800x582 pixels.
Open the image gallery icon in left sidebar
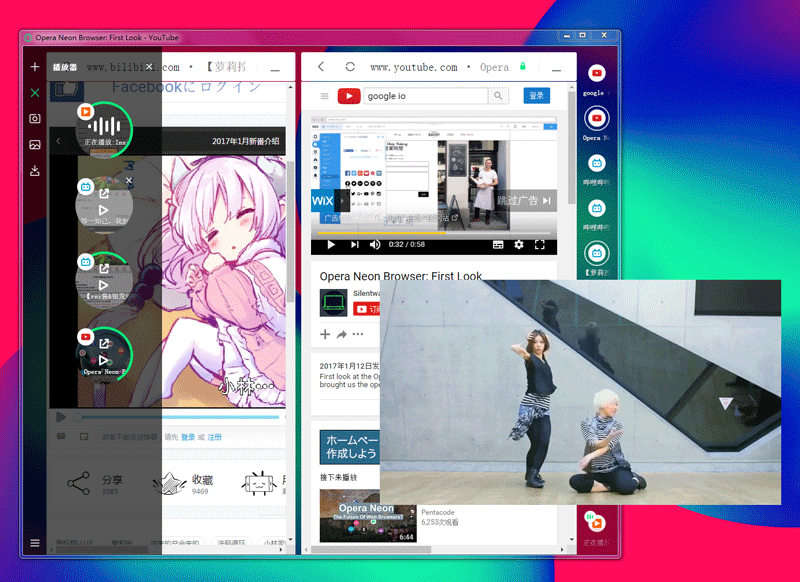[35, 145]
